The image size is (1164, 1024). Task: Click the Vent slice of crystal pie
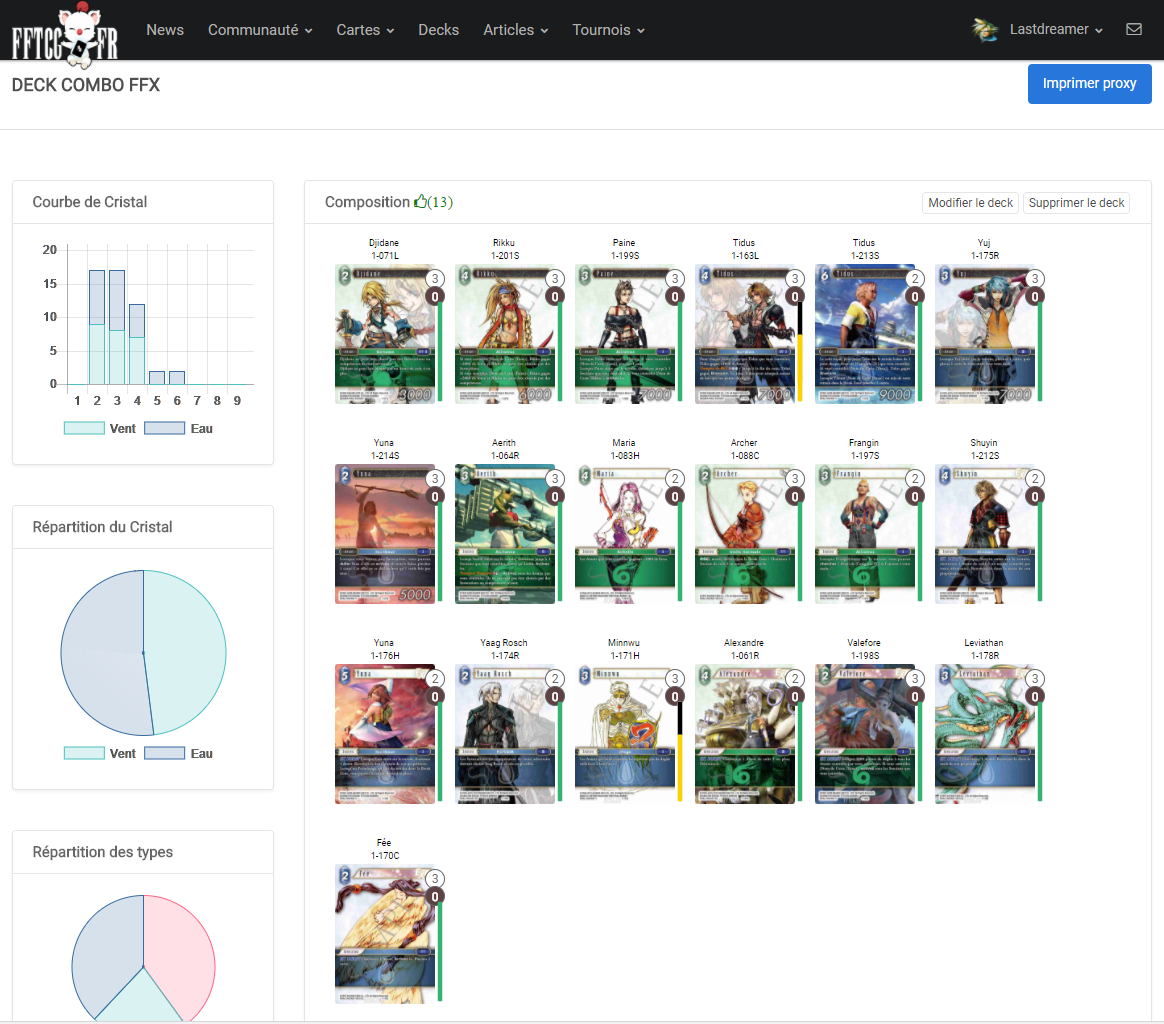(186, 650)
